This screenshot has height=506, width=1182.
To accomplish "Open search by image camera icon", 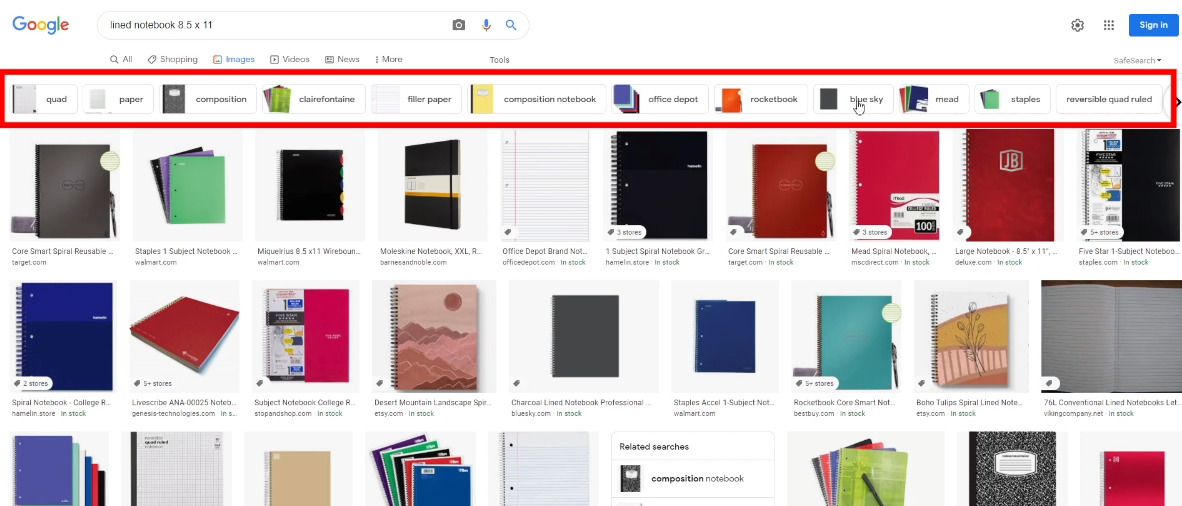I will tap(458, 25).
